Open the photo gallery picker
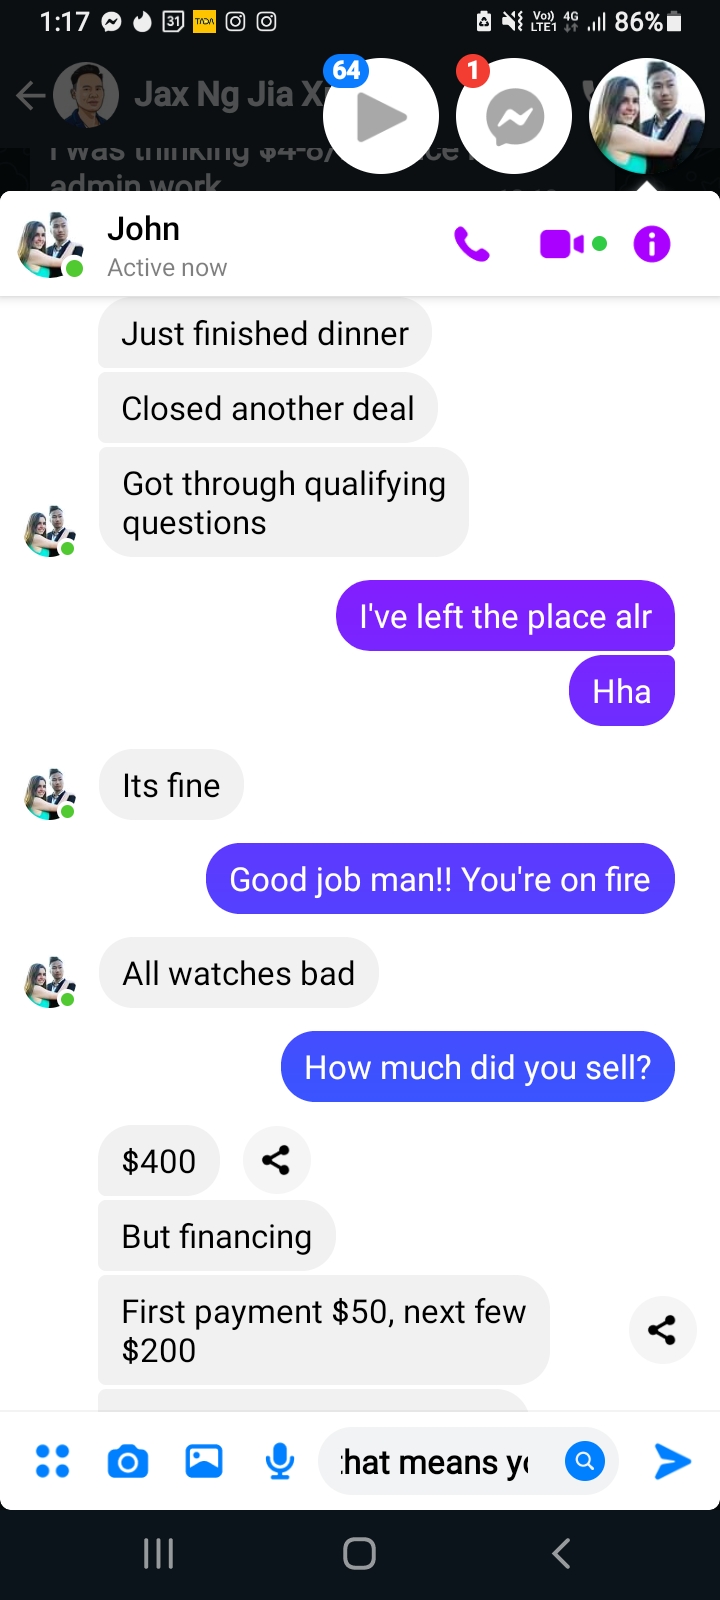The image size is (720, 1600). pos(204,1461)
